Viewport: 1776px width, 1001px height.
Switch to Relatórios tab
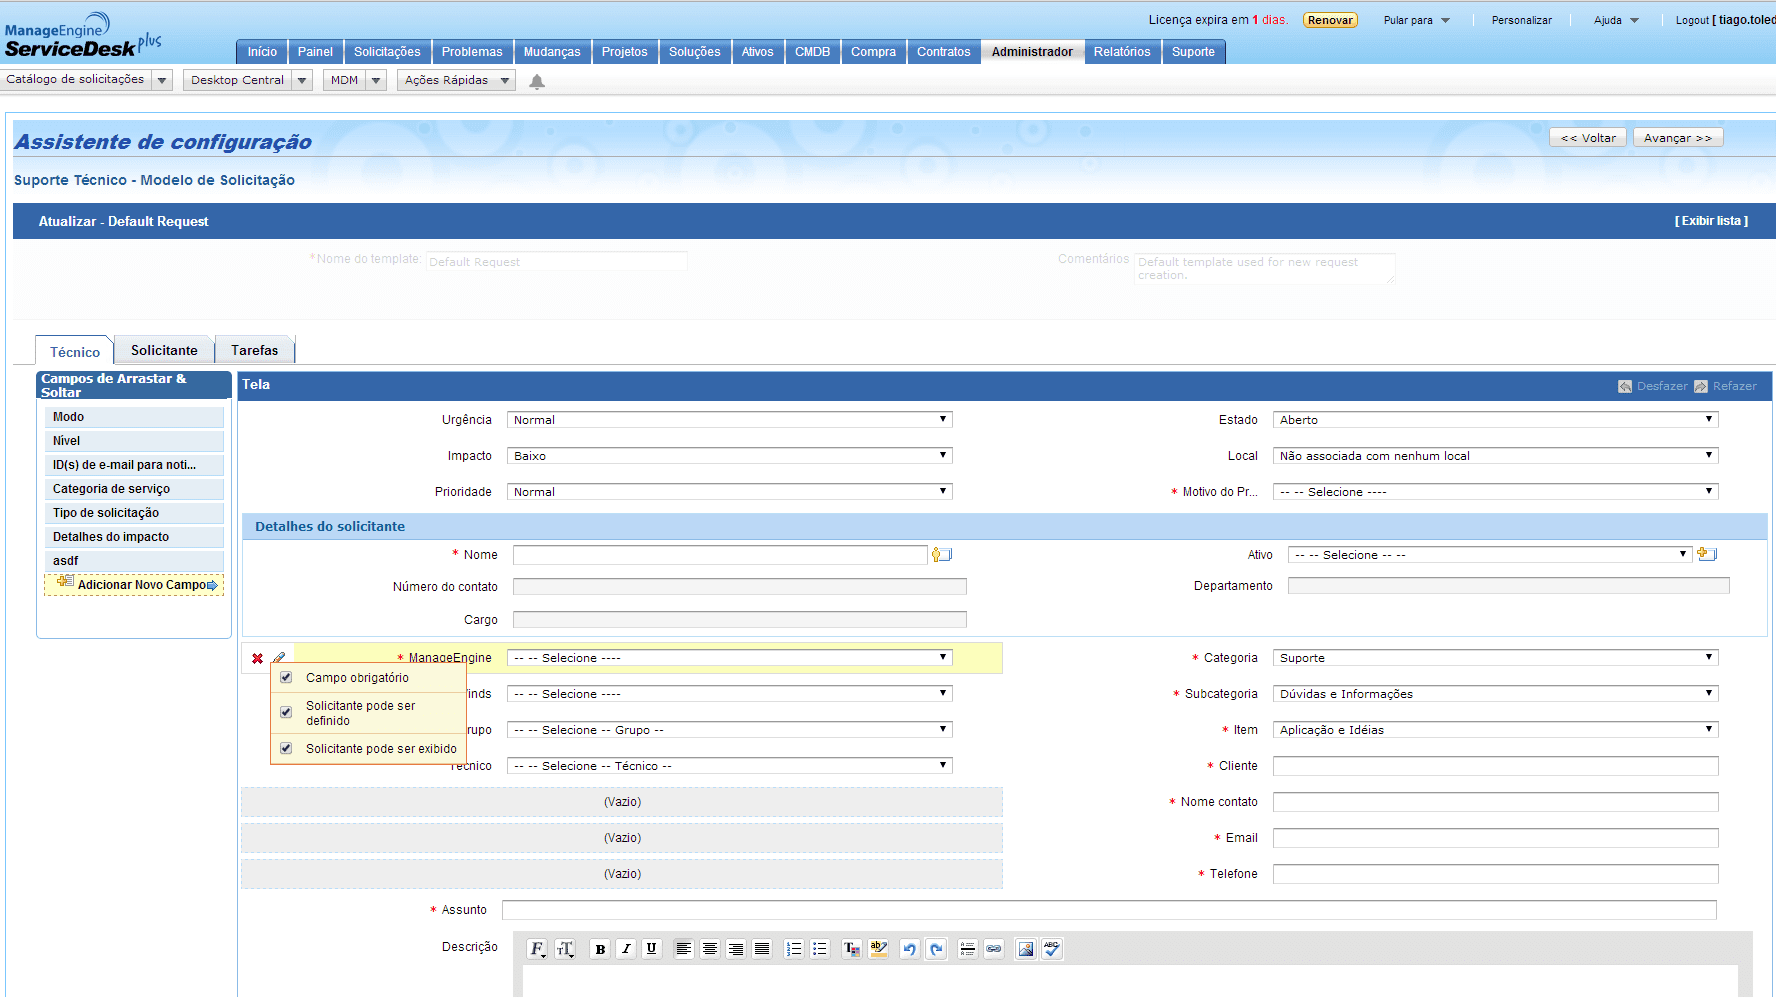pyautogui.click(x=1122, y=52)
